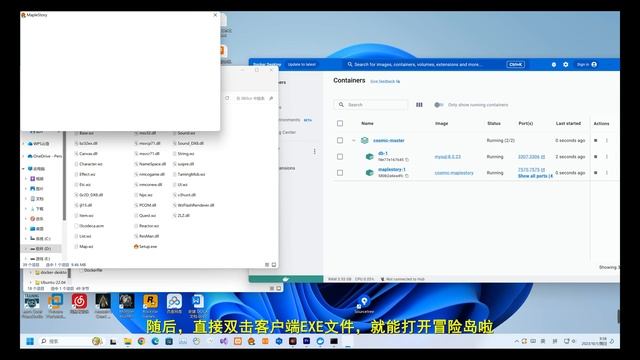This screenshot has width=640, height=360.
Task: Select Map.wz in the file list
Action: [84, 247]
